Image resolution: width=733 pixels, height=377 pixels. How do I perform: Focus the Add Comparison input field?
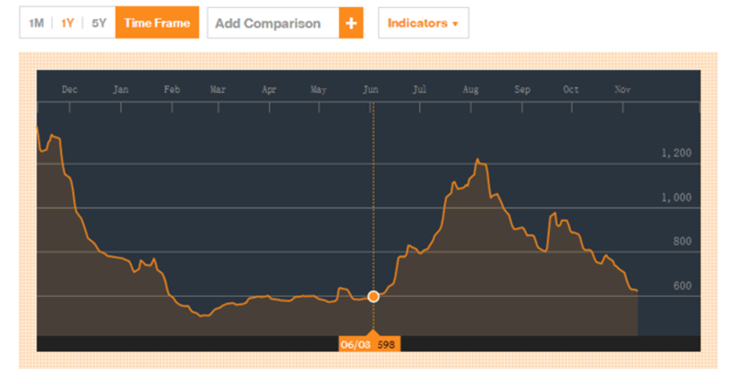pos(273,23)
